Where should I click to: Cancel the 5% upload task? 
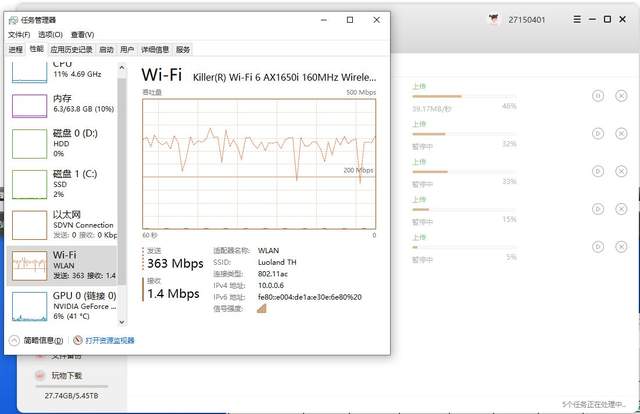621,247
